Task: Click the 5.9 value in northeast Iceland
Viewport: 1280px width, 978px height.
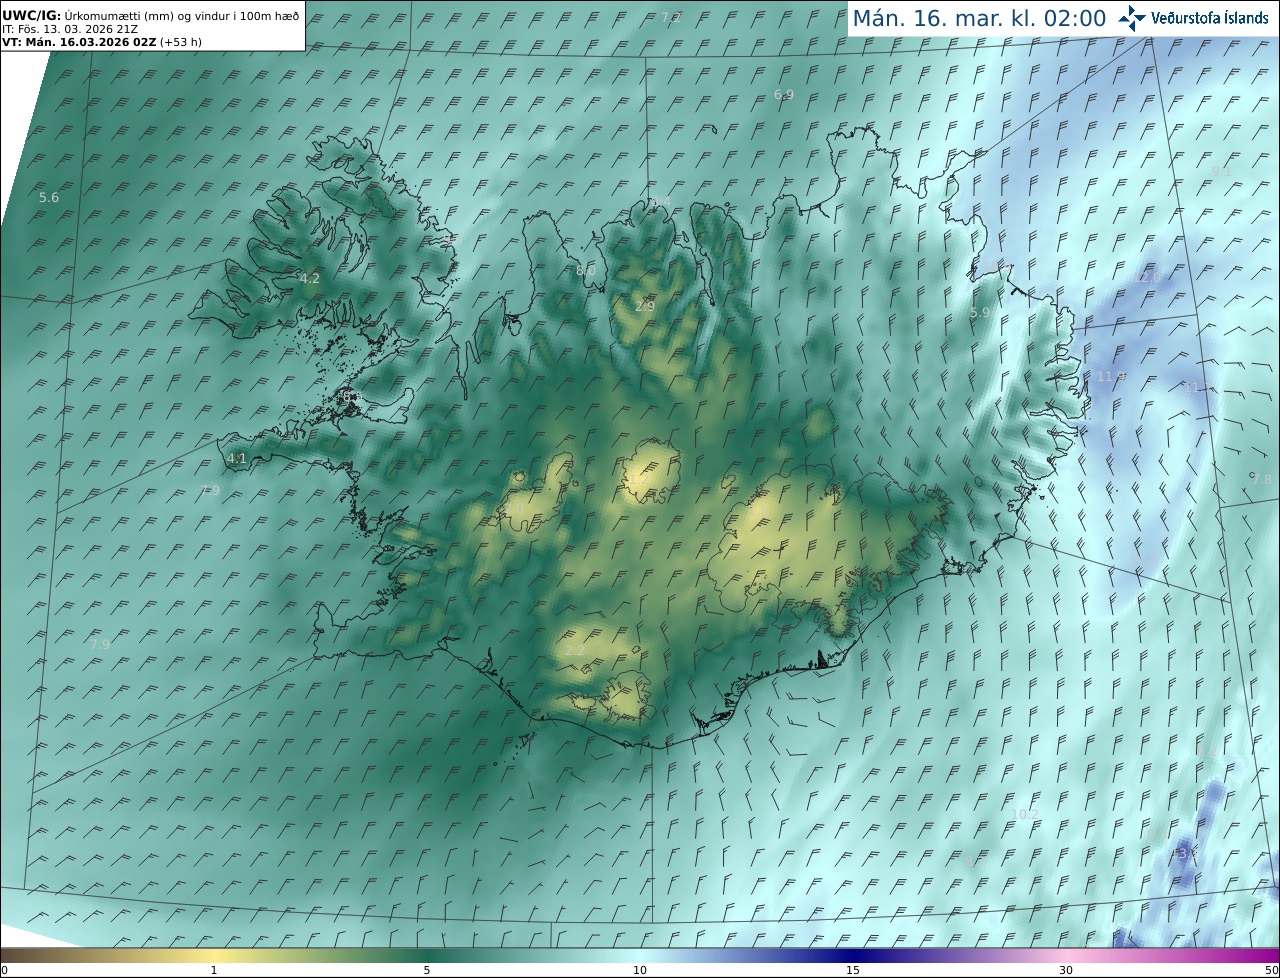Action: pos(980,313)
